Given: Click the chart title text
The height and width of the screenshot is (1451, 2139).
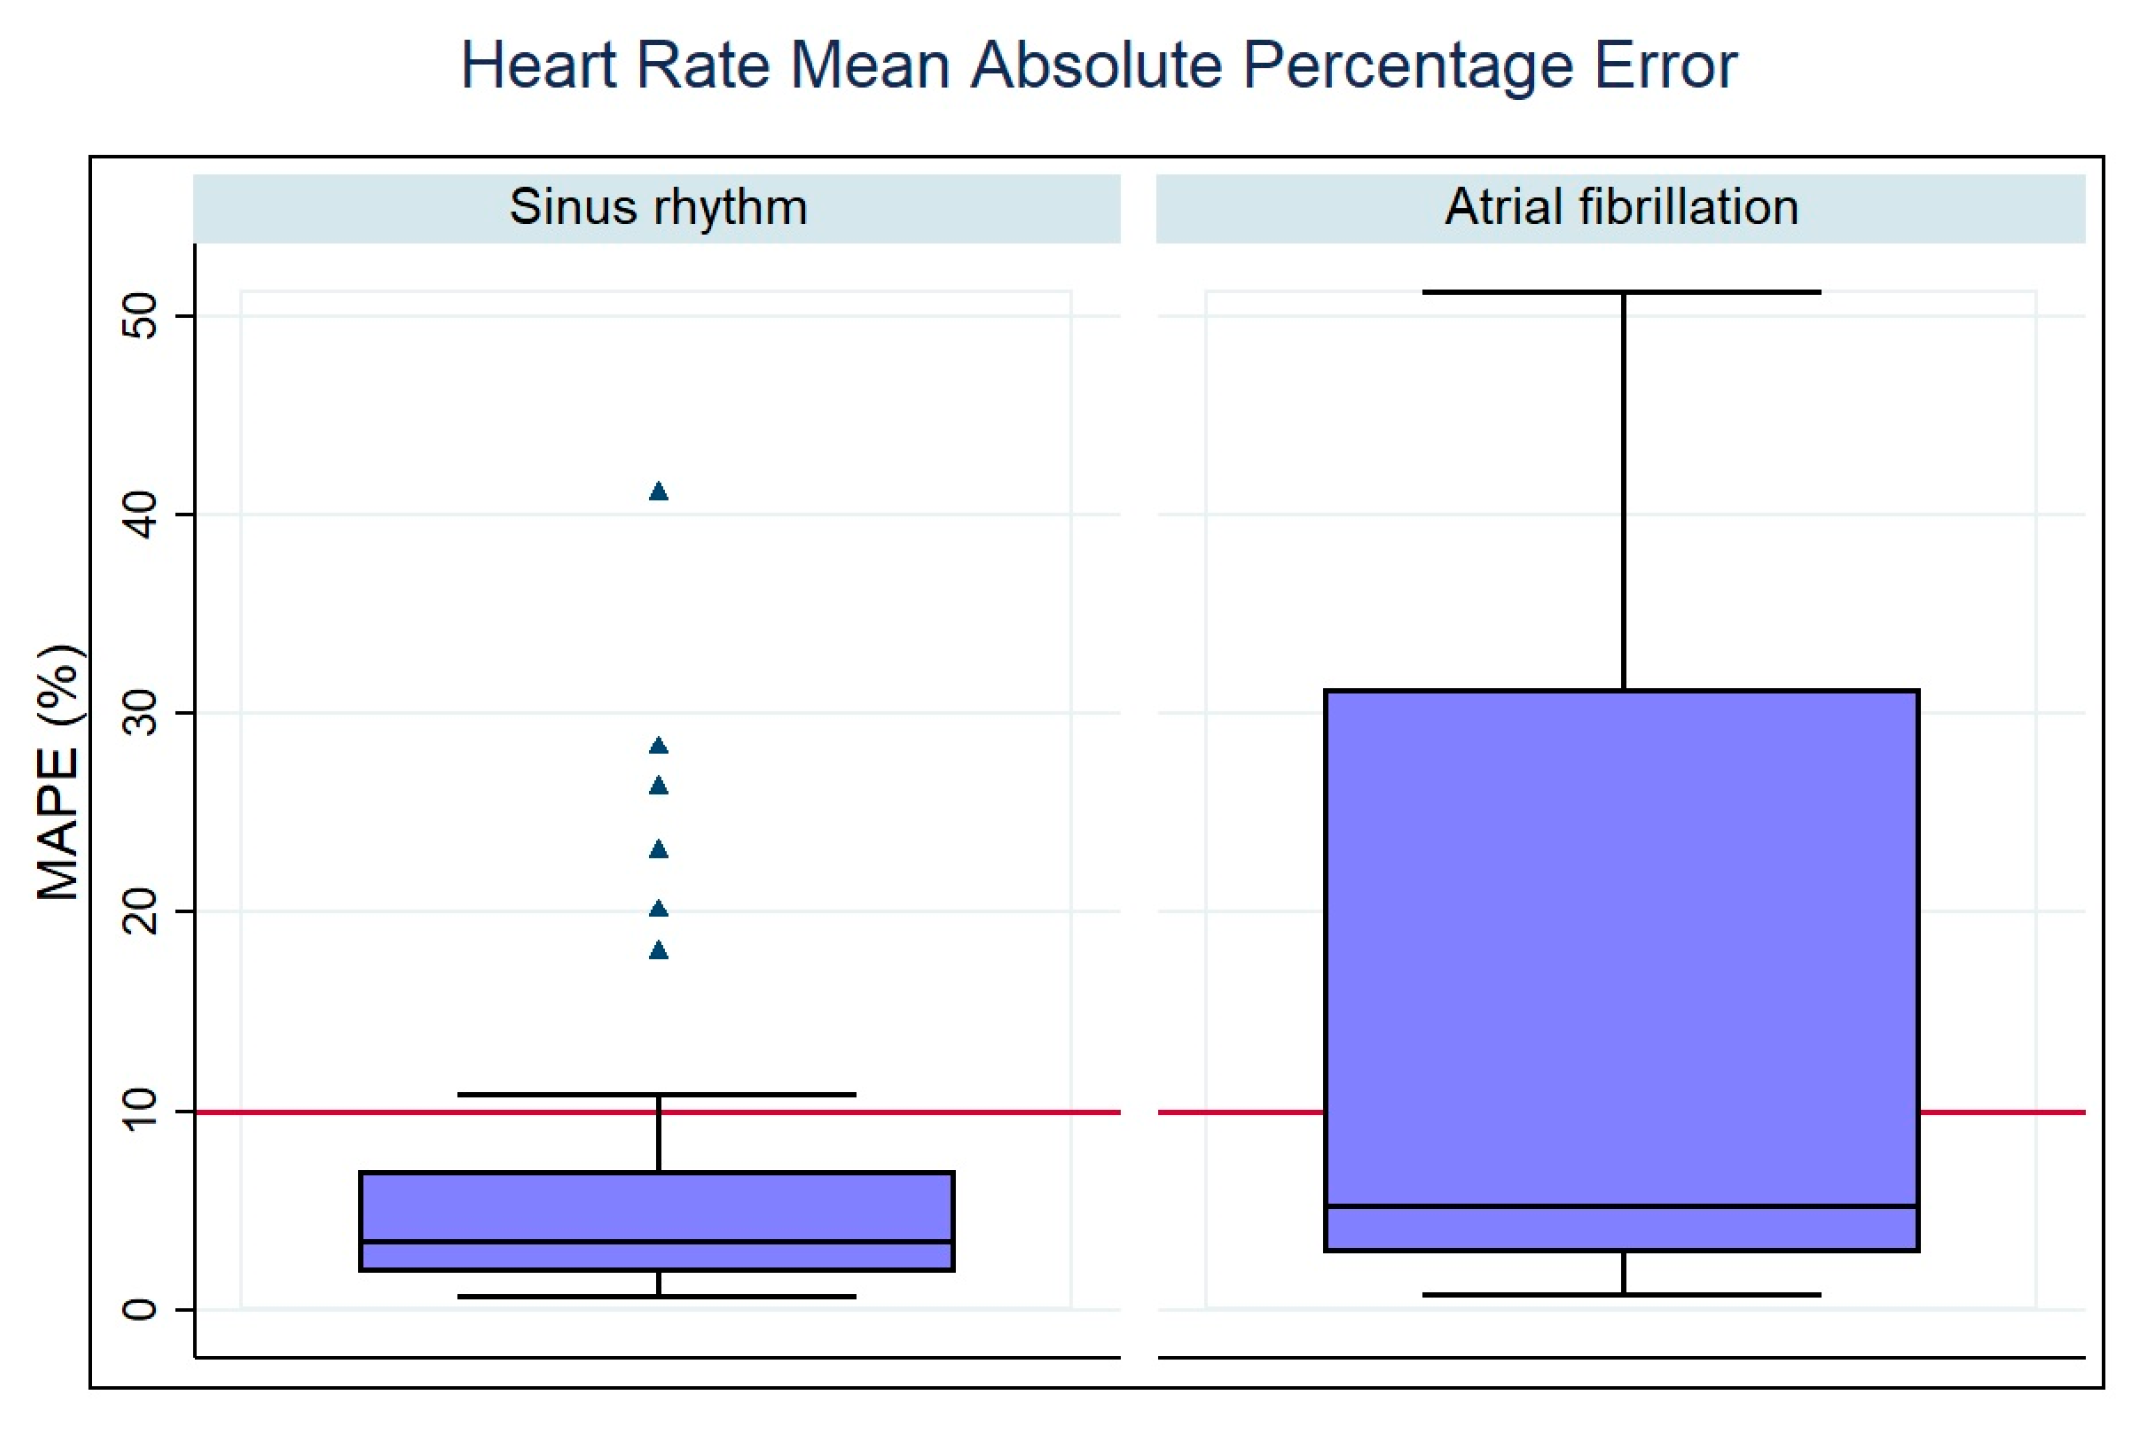Looking at the screenshot, I should pyautogui.click(x=1098, y=66).
